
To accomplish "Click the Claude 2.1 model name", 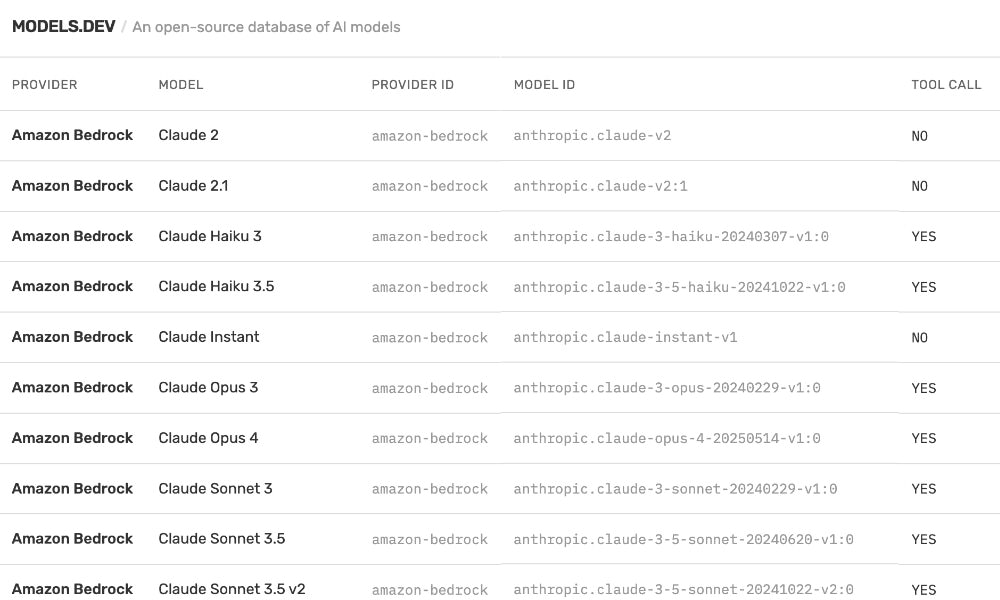I will pos(193,186).
